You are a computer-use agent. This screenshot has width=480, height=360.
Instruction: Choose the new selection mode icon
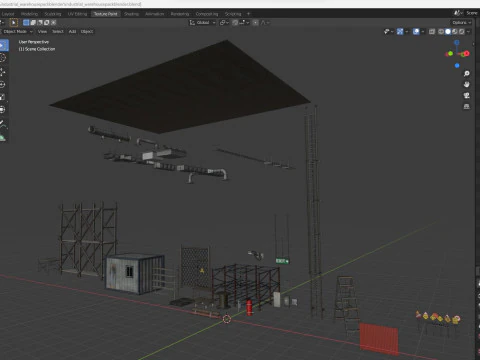pyautogui.click(x=26, y=23)
